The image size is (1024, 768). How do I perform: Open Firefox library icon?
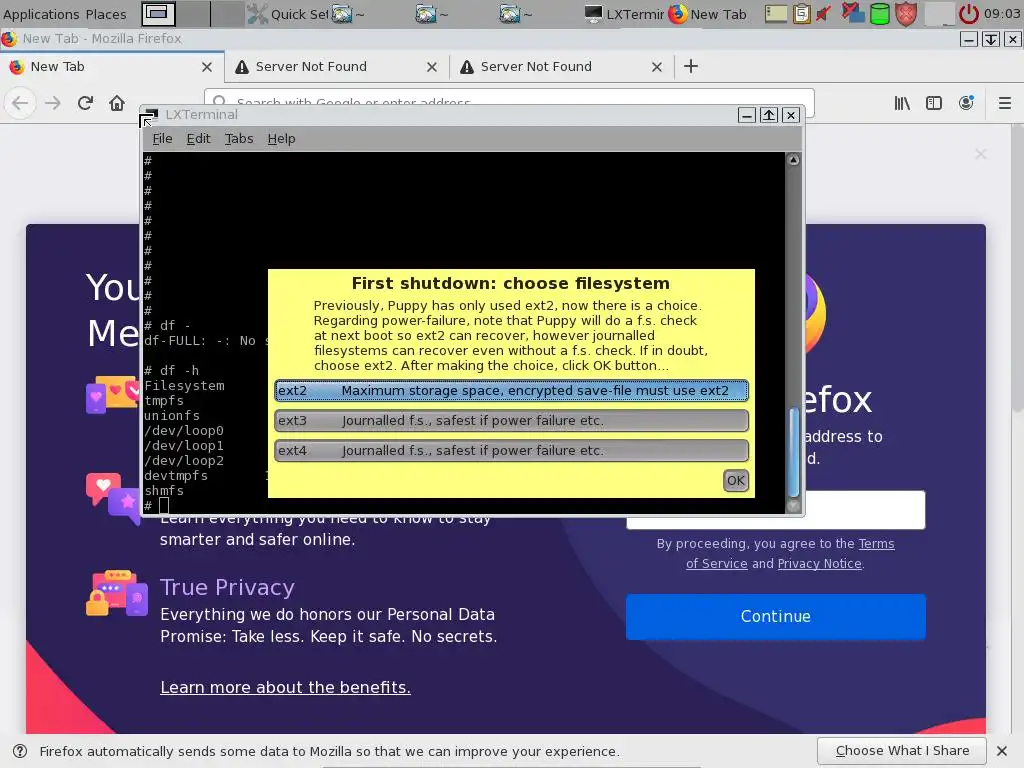[x=902, y=103]
